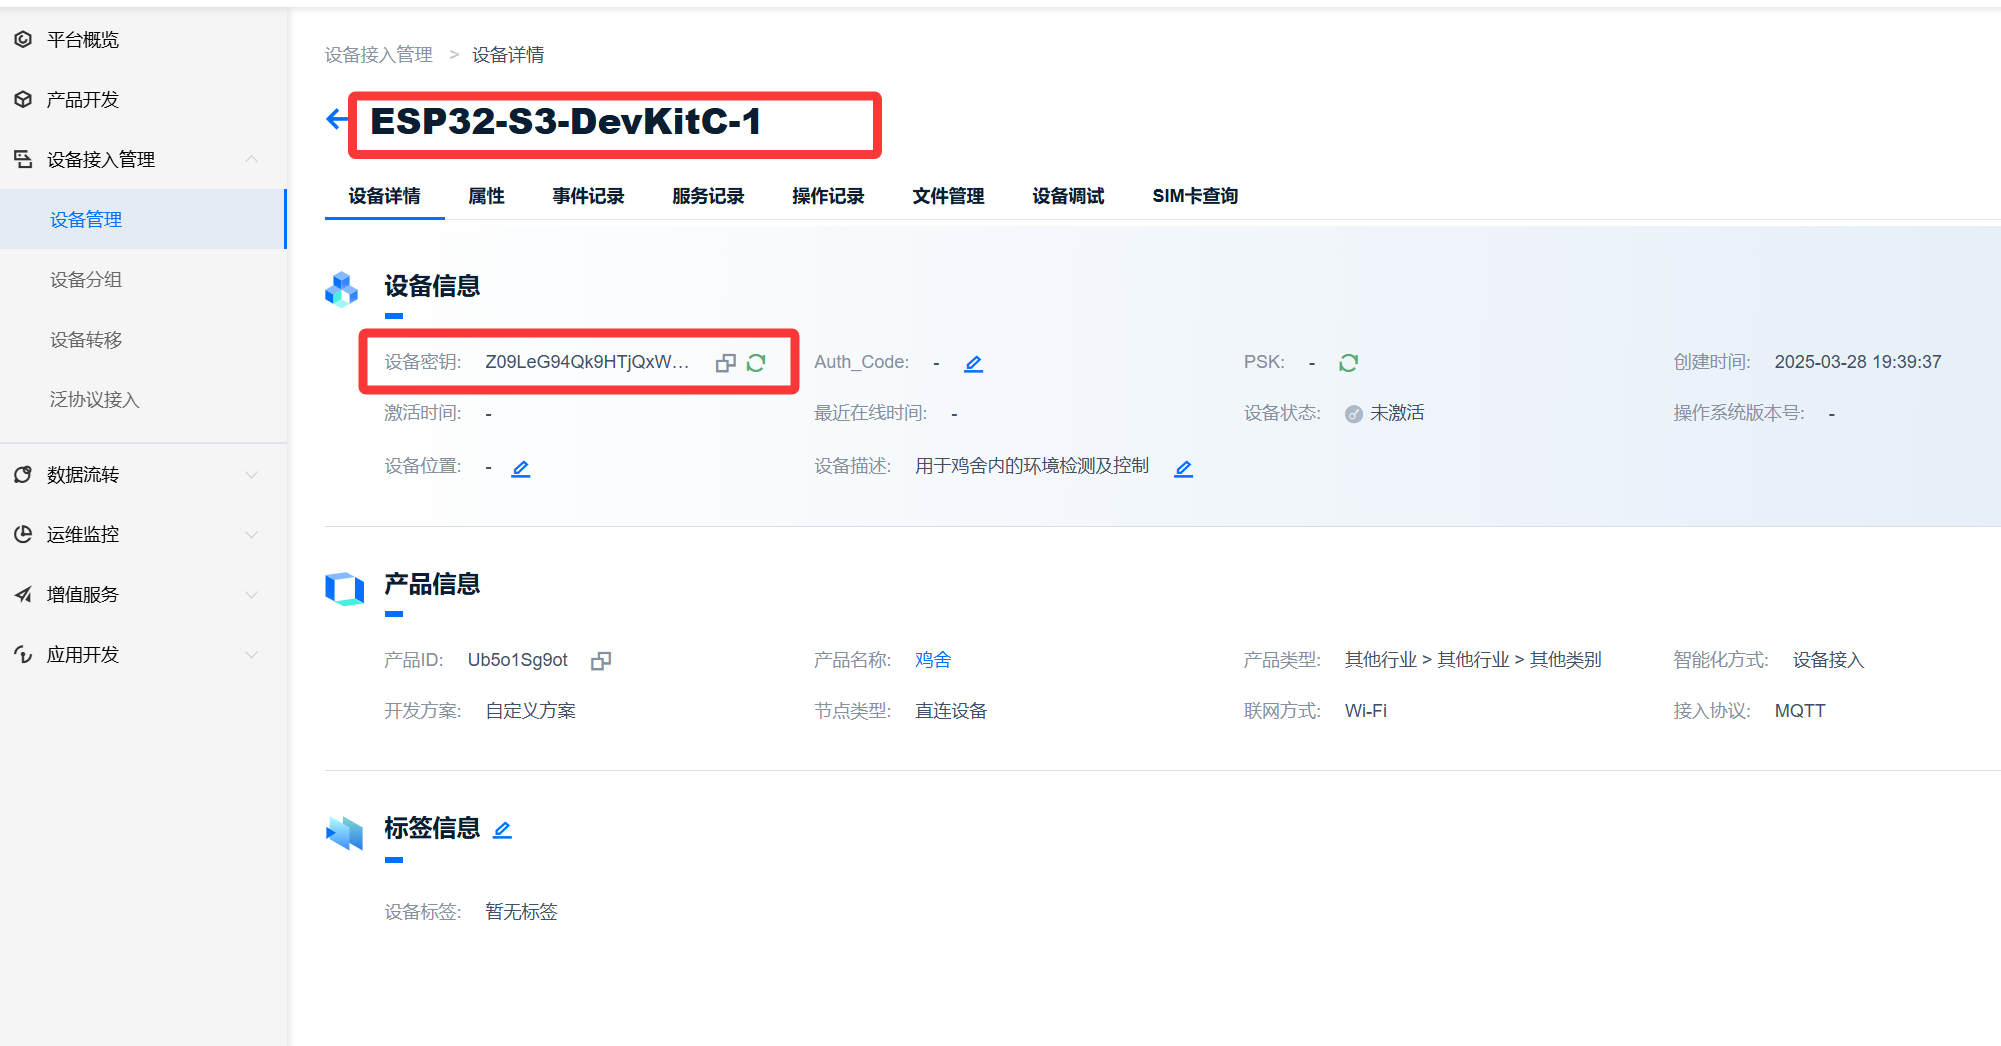Copy the device secret key
The image size is (2001, 1046).
[726, 363]
